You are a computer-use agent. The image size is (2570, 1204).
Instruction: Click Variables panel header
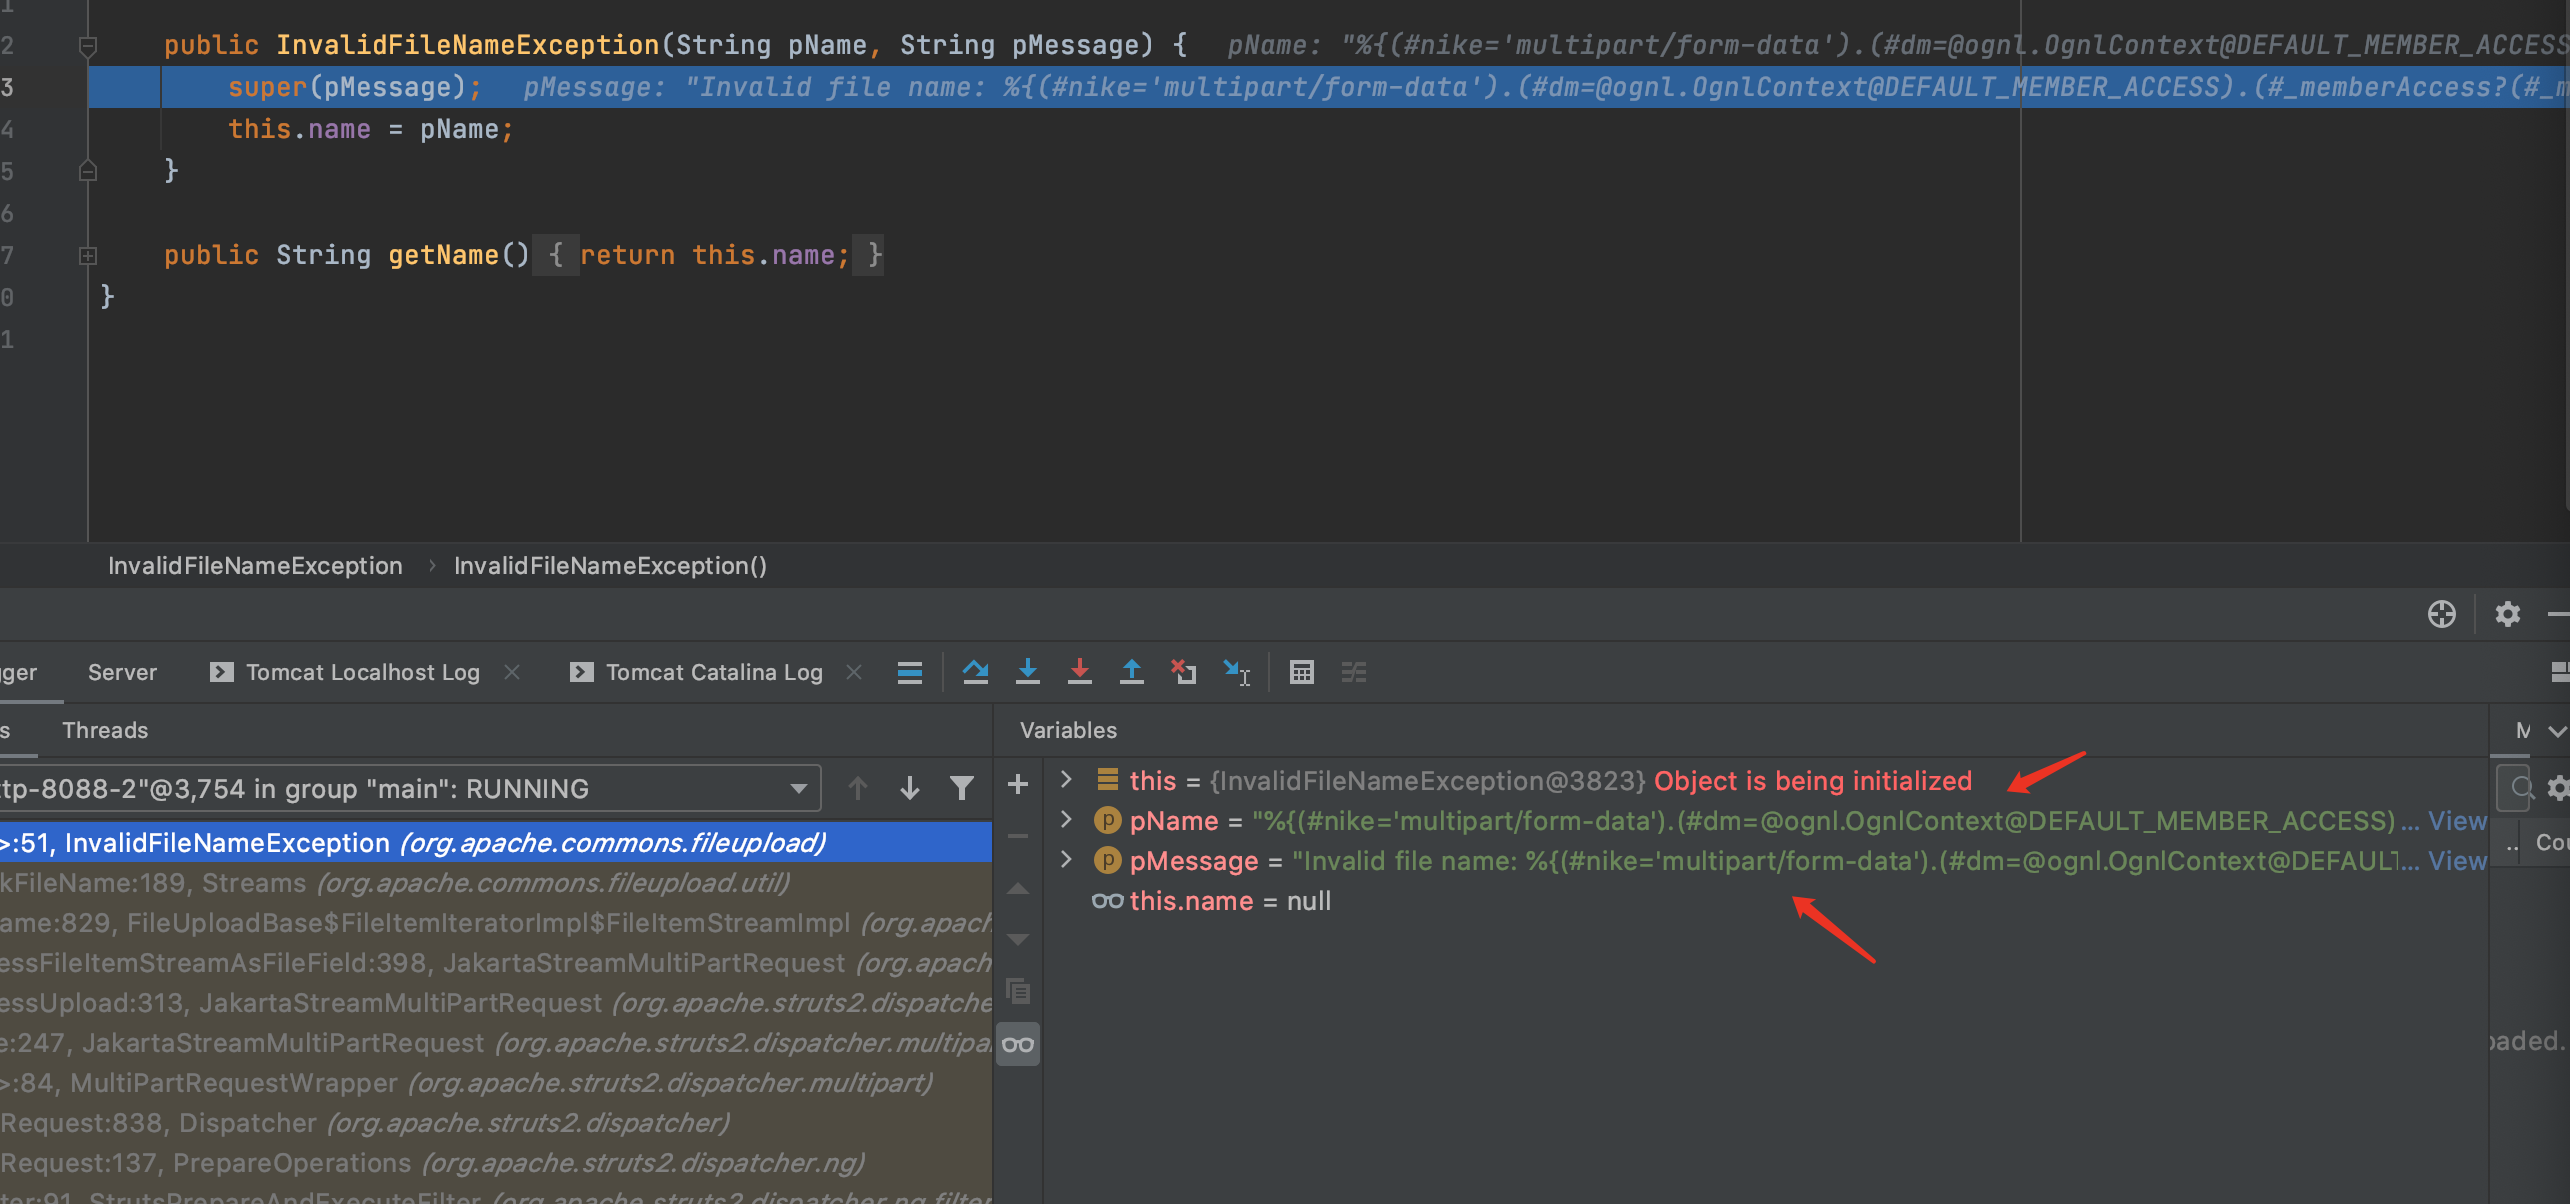(1068, 731)
